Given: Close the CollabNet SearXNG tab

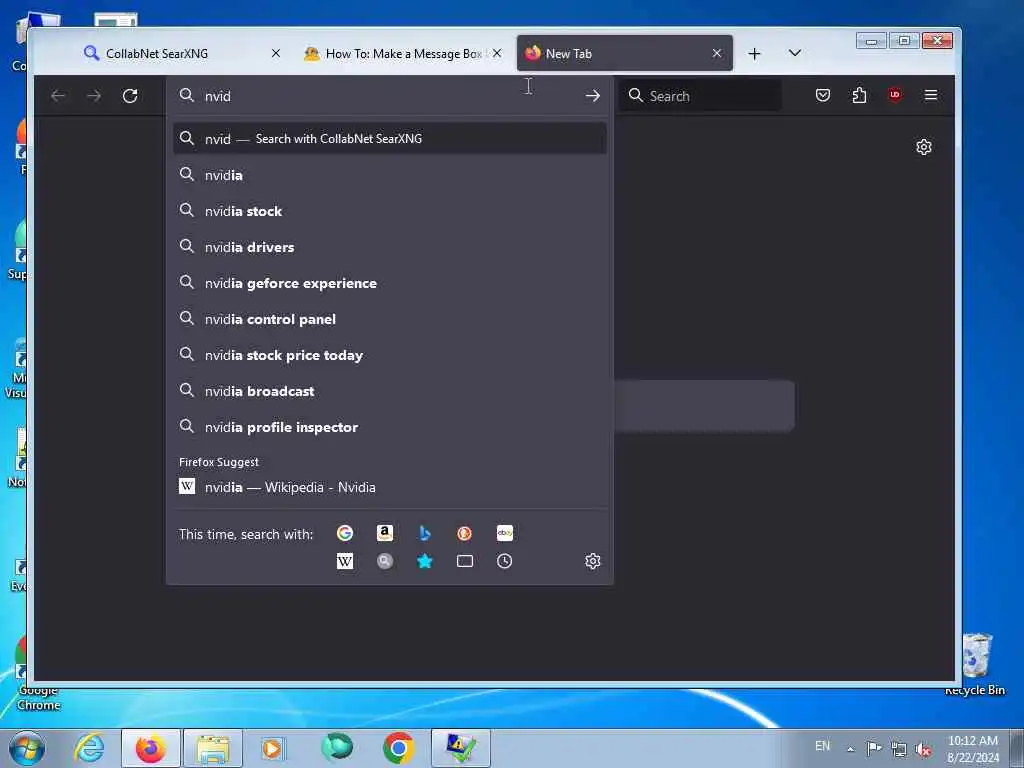Looking at the screenshot, I should tap(276, 54).
